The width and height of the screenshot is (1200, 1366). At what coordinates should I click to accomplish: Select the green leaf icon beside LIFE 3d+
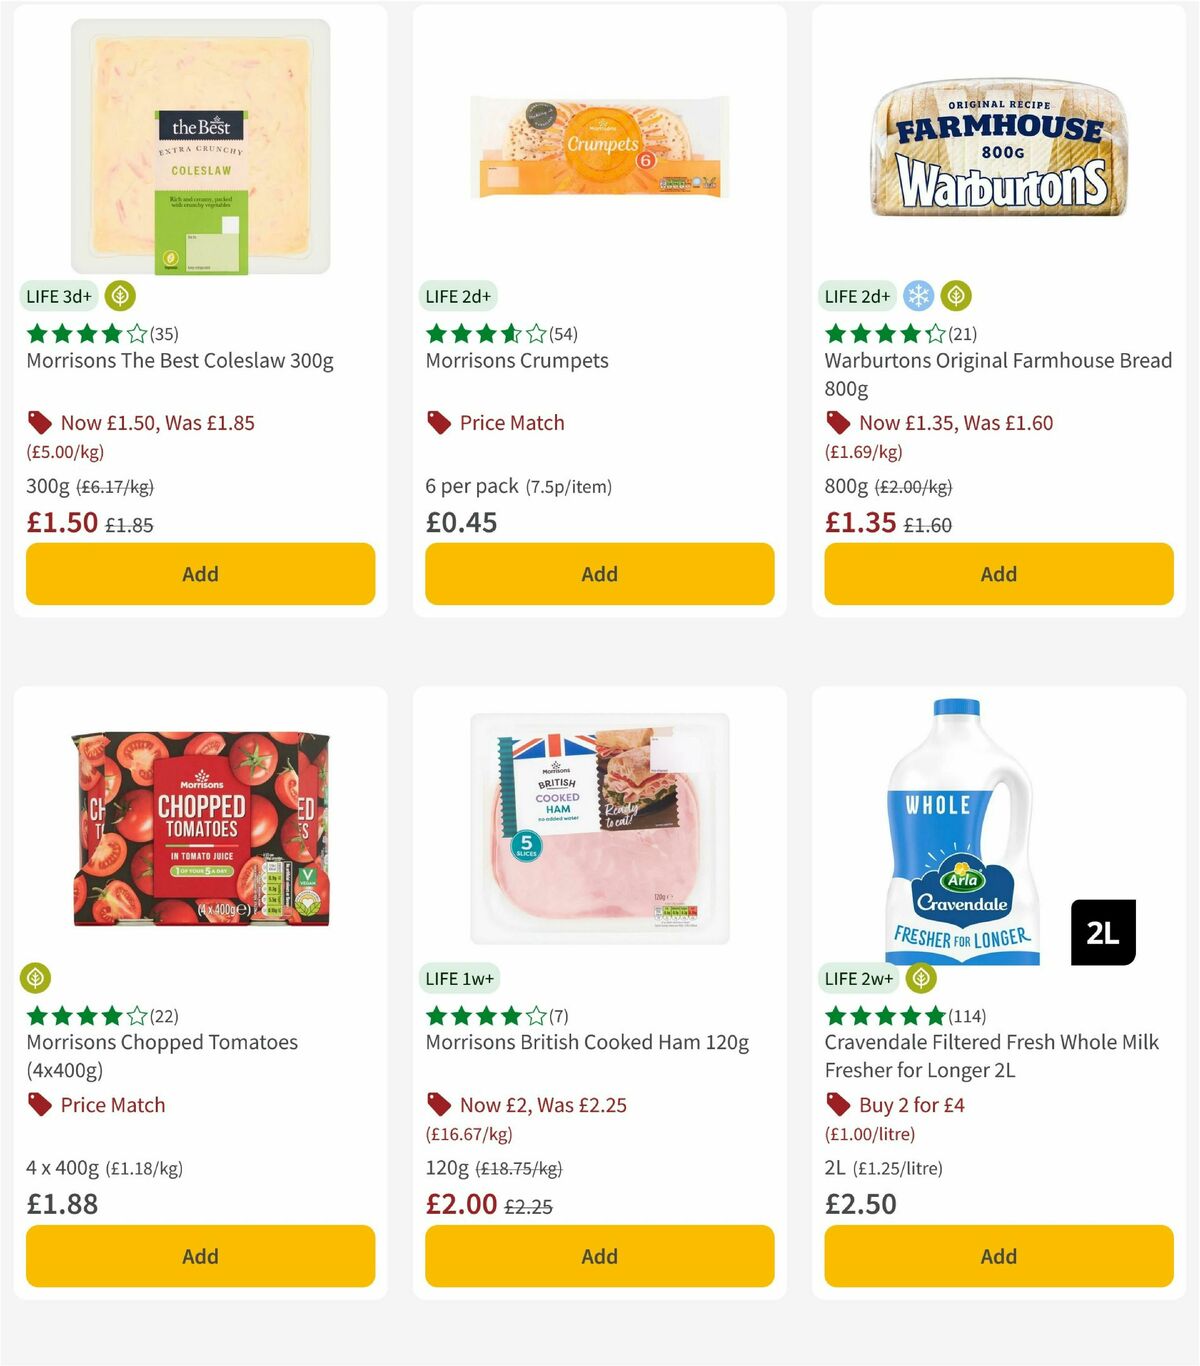point(120,296)
